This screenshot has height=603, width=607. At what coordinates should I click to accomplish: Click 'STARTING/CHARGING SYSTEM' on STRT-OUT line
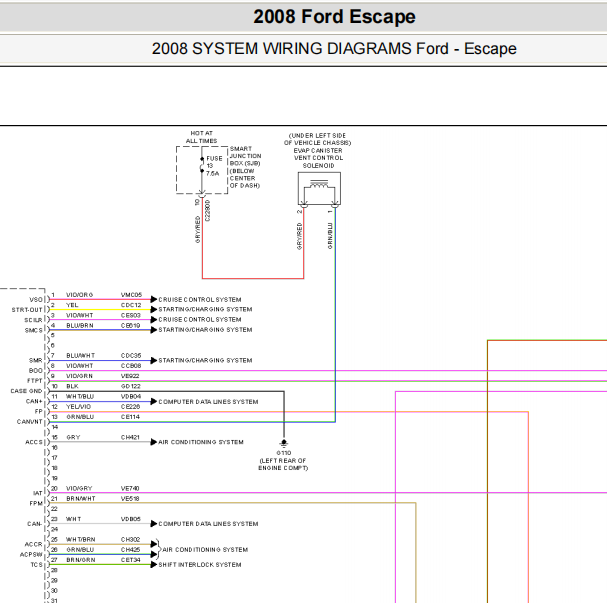pos(205,310)
